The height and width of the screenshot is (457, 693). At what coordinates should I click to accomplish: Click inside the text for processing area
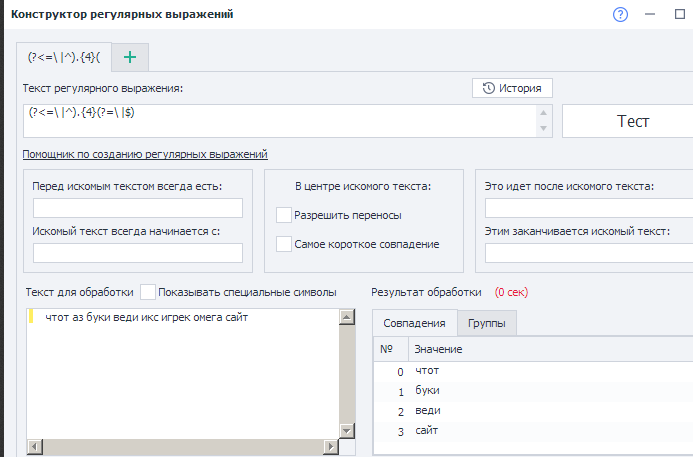(x=183, y=373)
